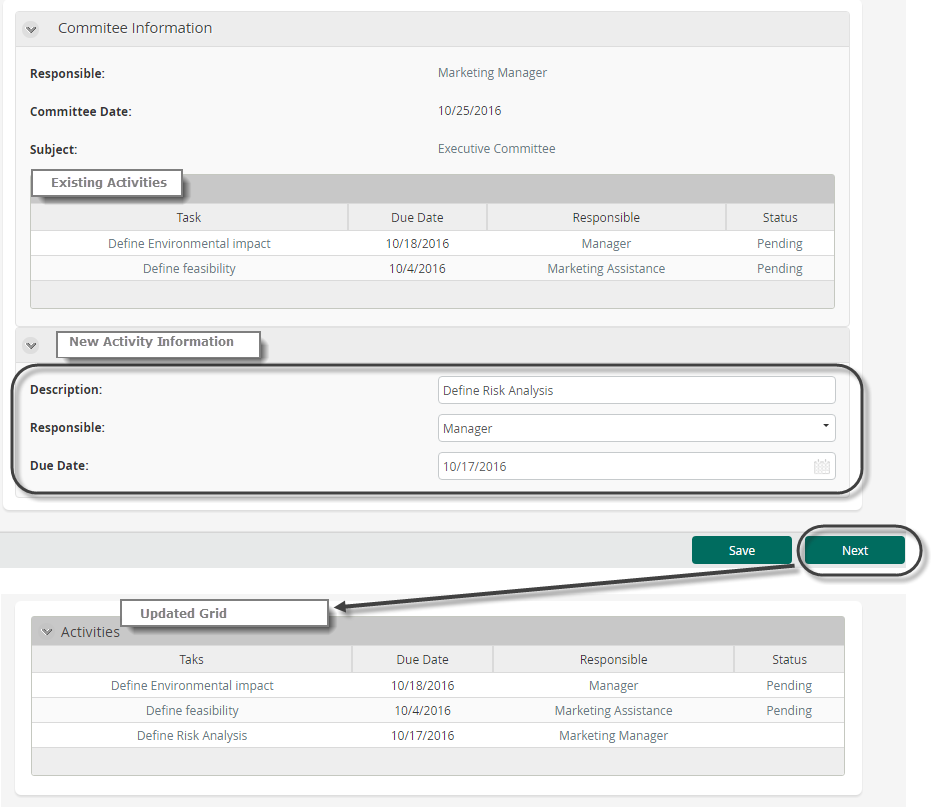Click Status column header in existing activities
The width and height of the screenshot is (937, 807).
(x=779, y=217)
